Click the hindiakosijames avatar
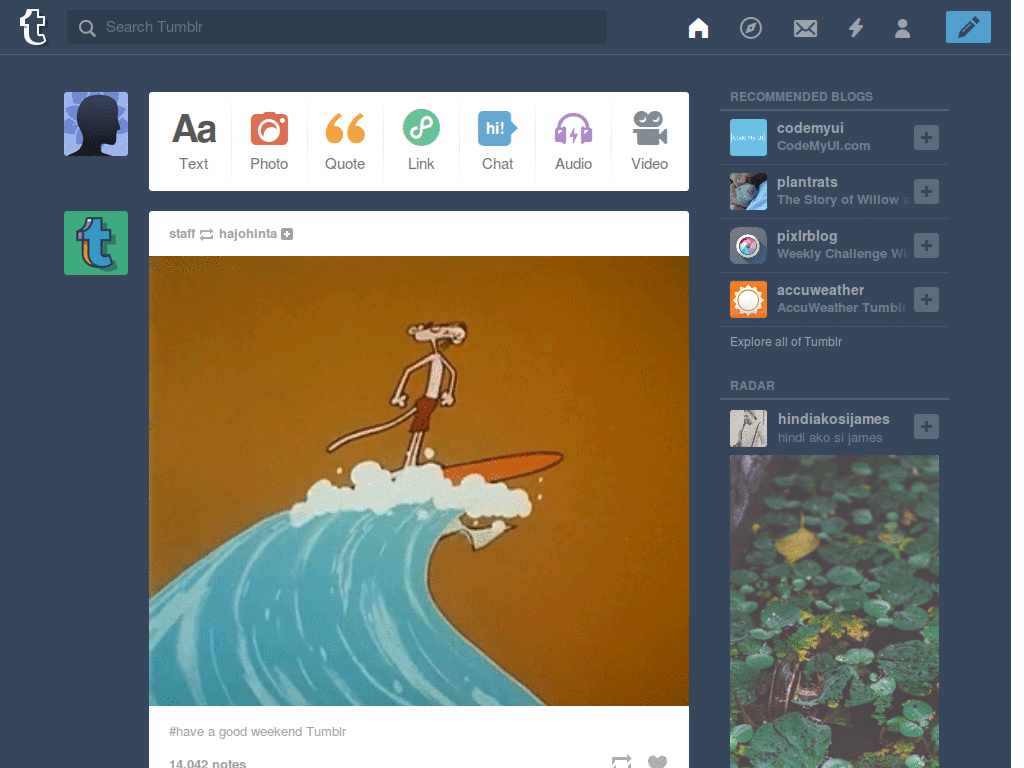The width and height of the screenshot is (1024, 768). coord(748,428)
